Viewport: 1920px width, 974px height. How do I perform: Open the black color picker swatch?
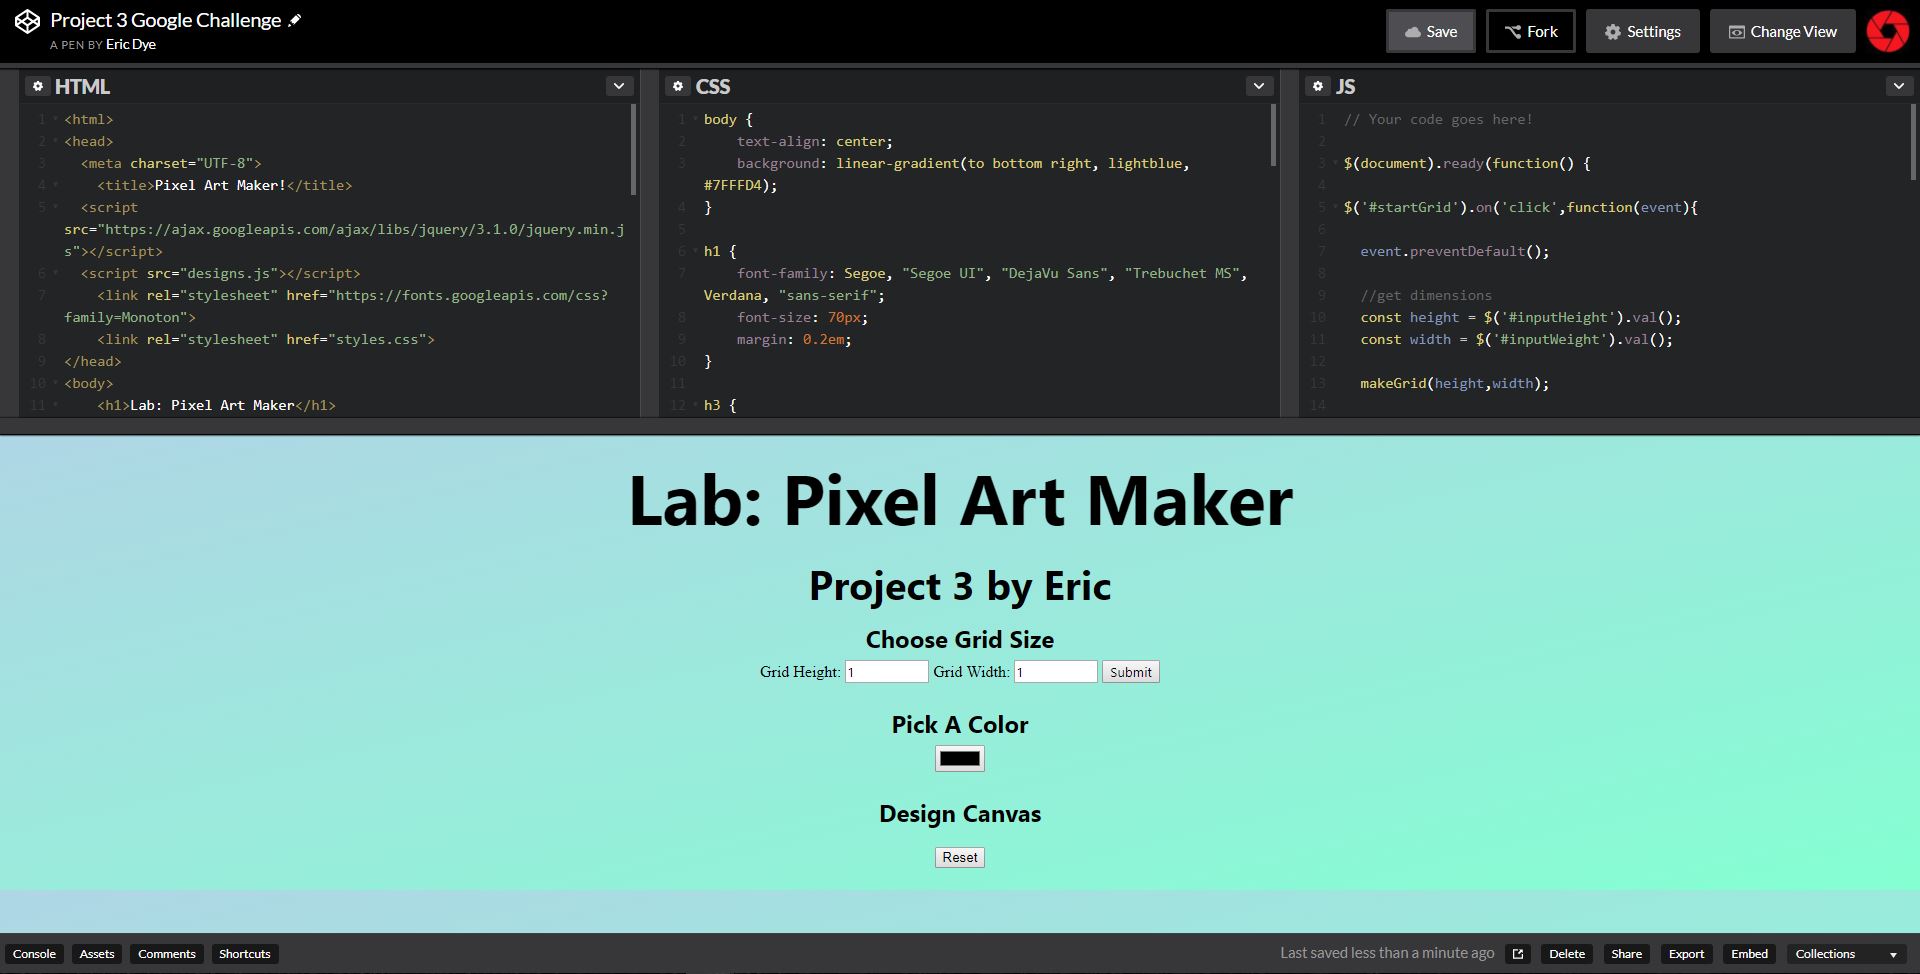[959, 759]
